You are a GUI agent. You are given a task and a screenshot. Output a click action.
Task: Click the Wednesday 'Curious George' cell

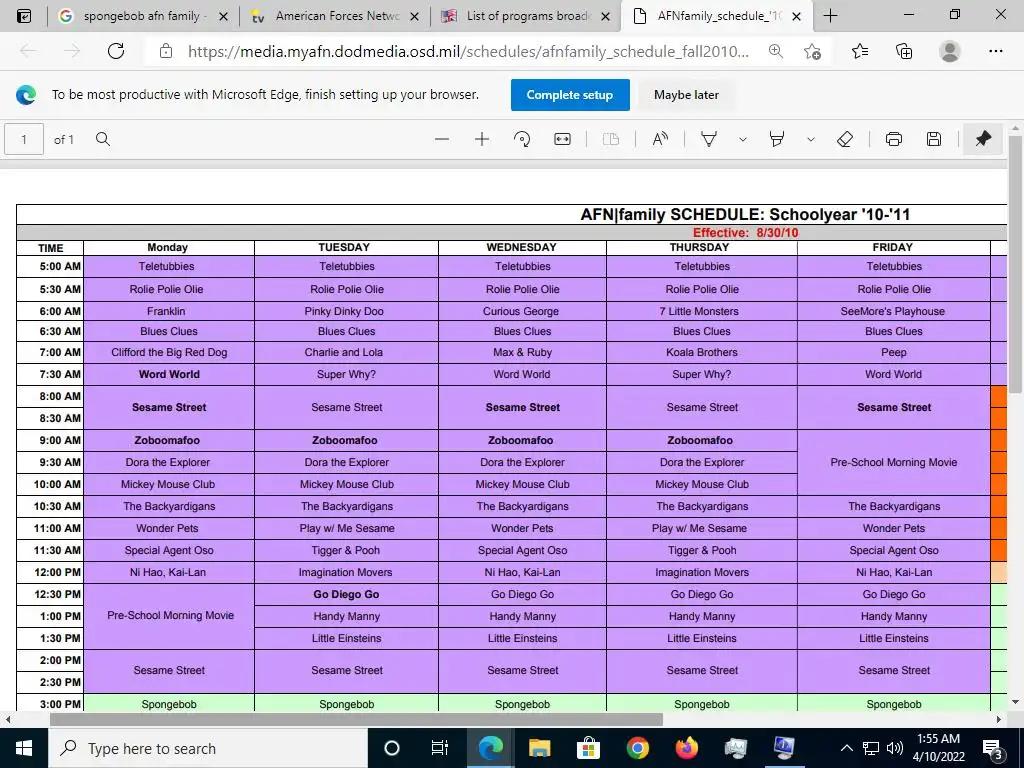(521, 312)
